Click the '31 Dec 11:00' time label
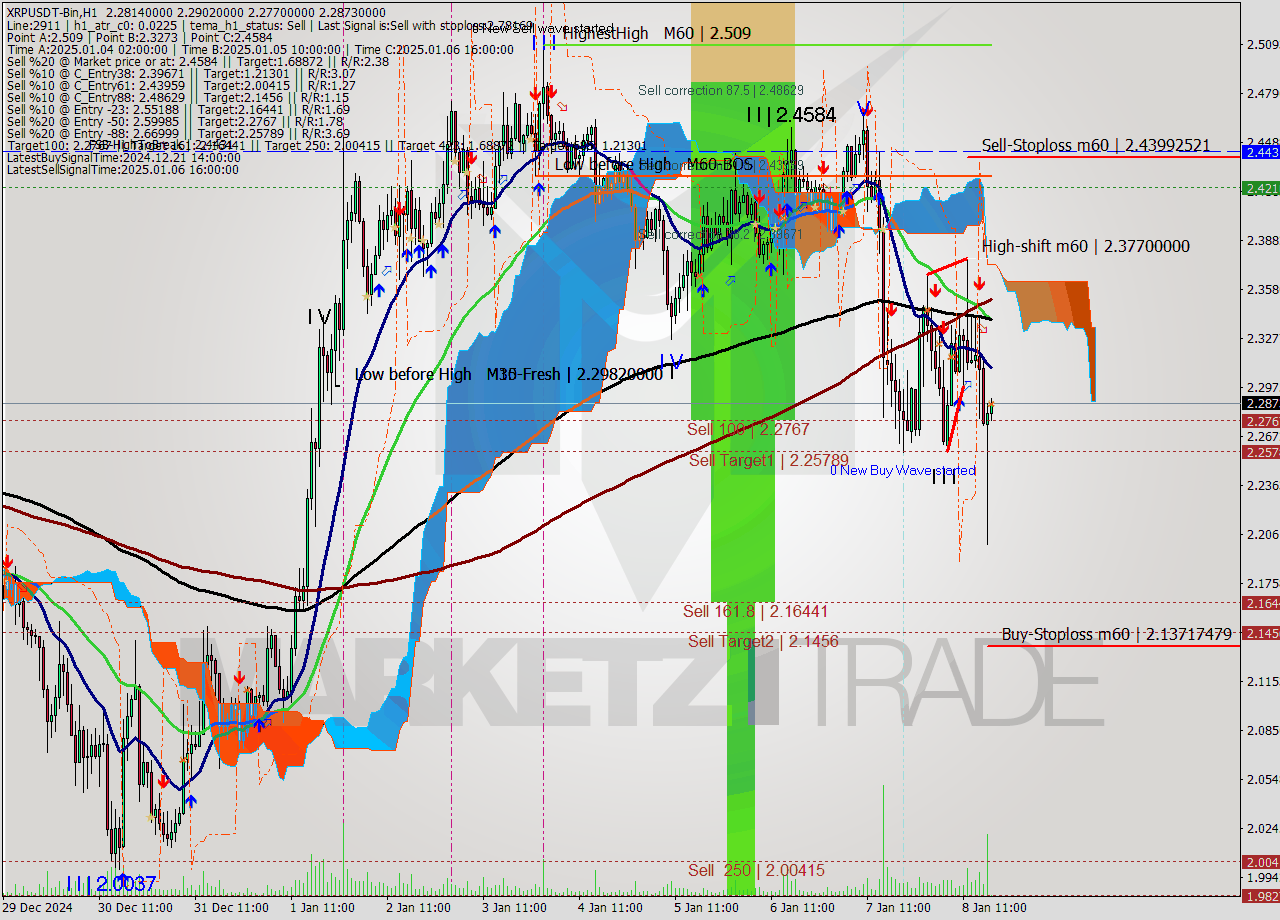 [232, 908]
